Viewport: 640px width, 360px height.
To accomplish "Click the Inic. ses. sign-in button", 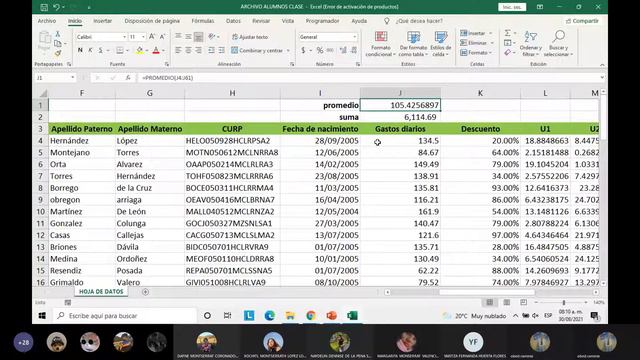I will [512, 7].
